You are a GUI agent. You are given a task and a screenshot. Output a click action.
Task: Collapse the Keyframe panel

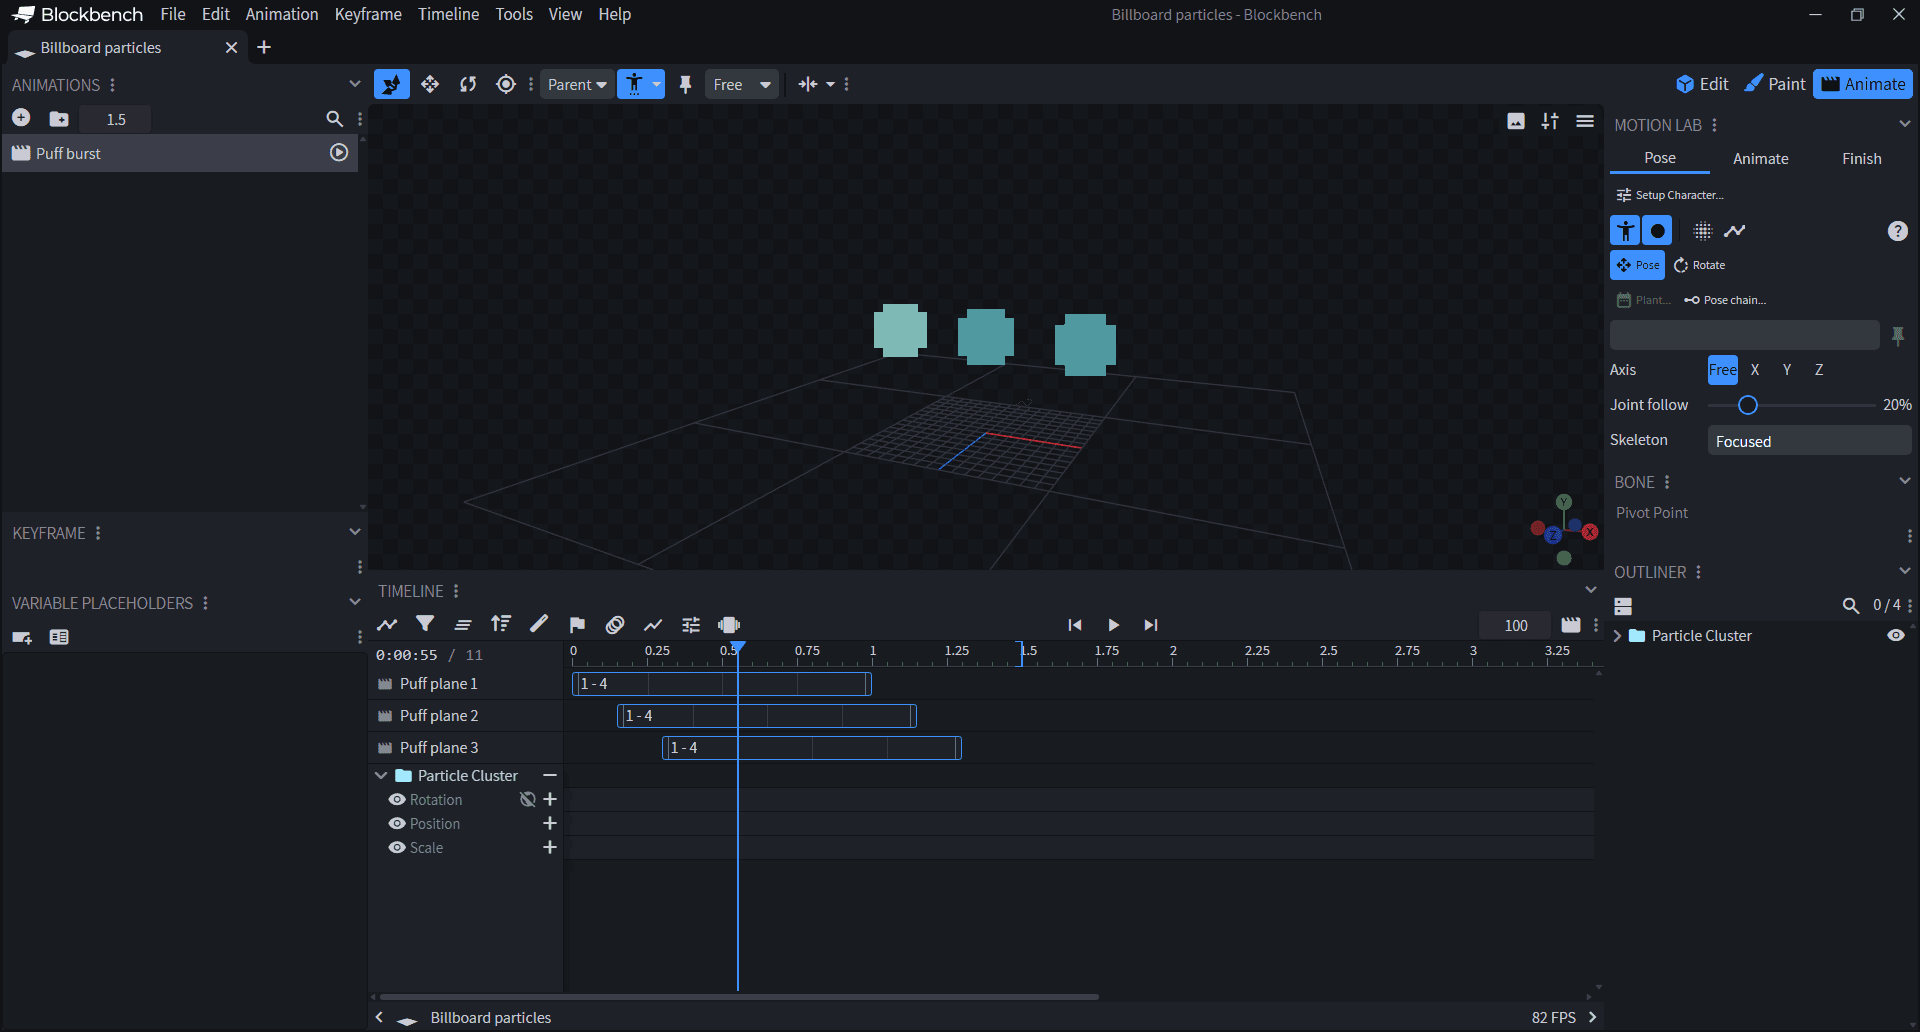[354, 532]
